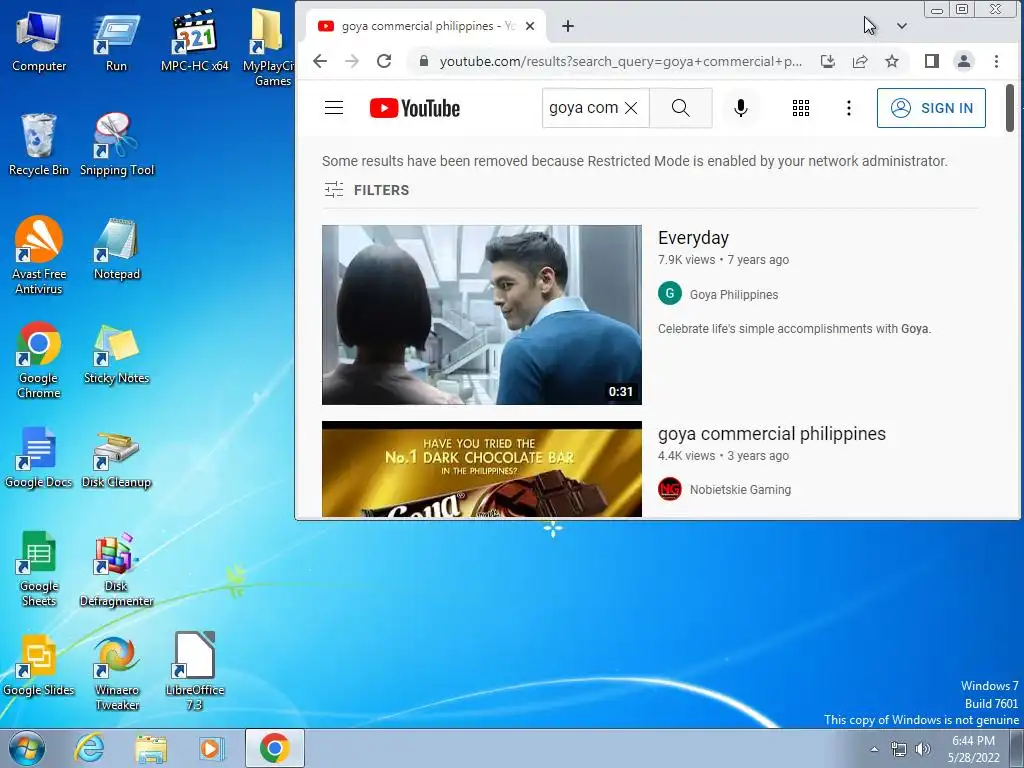Select the Google Sheets shortcut

coord(39,568)
